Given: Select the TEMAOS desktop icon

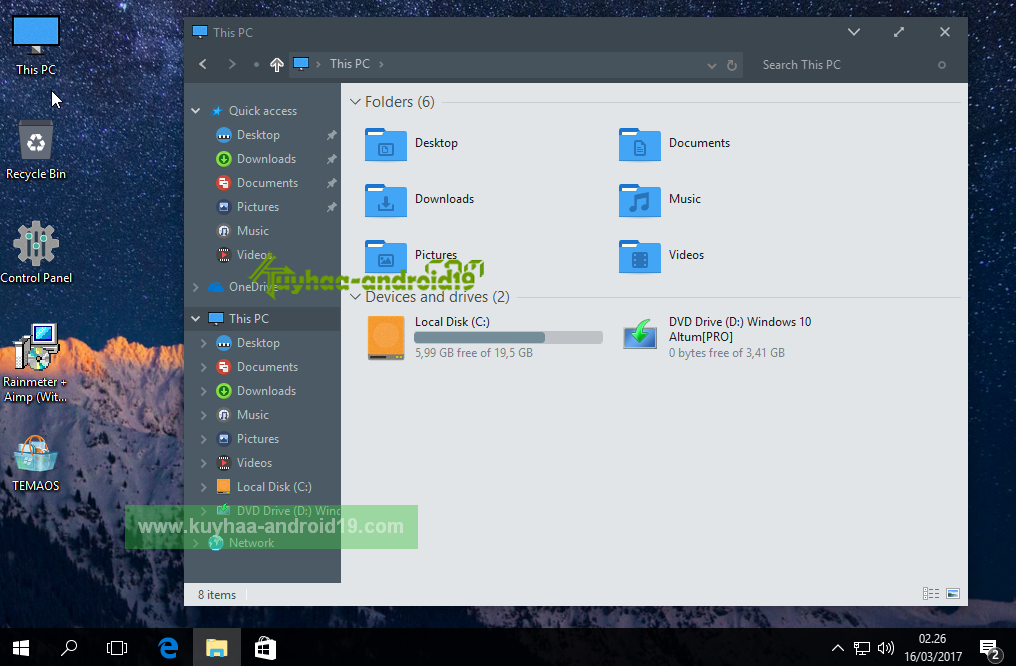Looking at the screenshot, I should click(36, 464).
